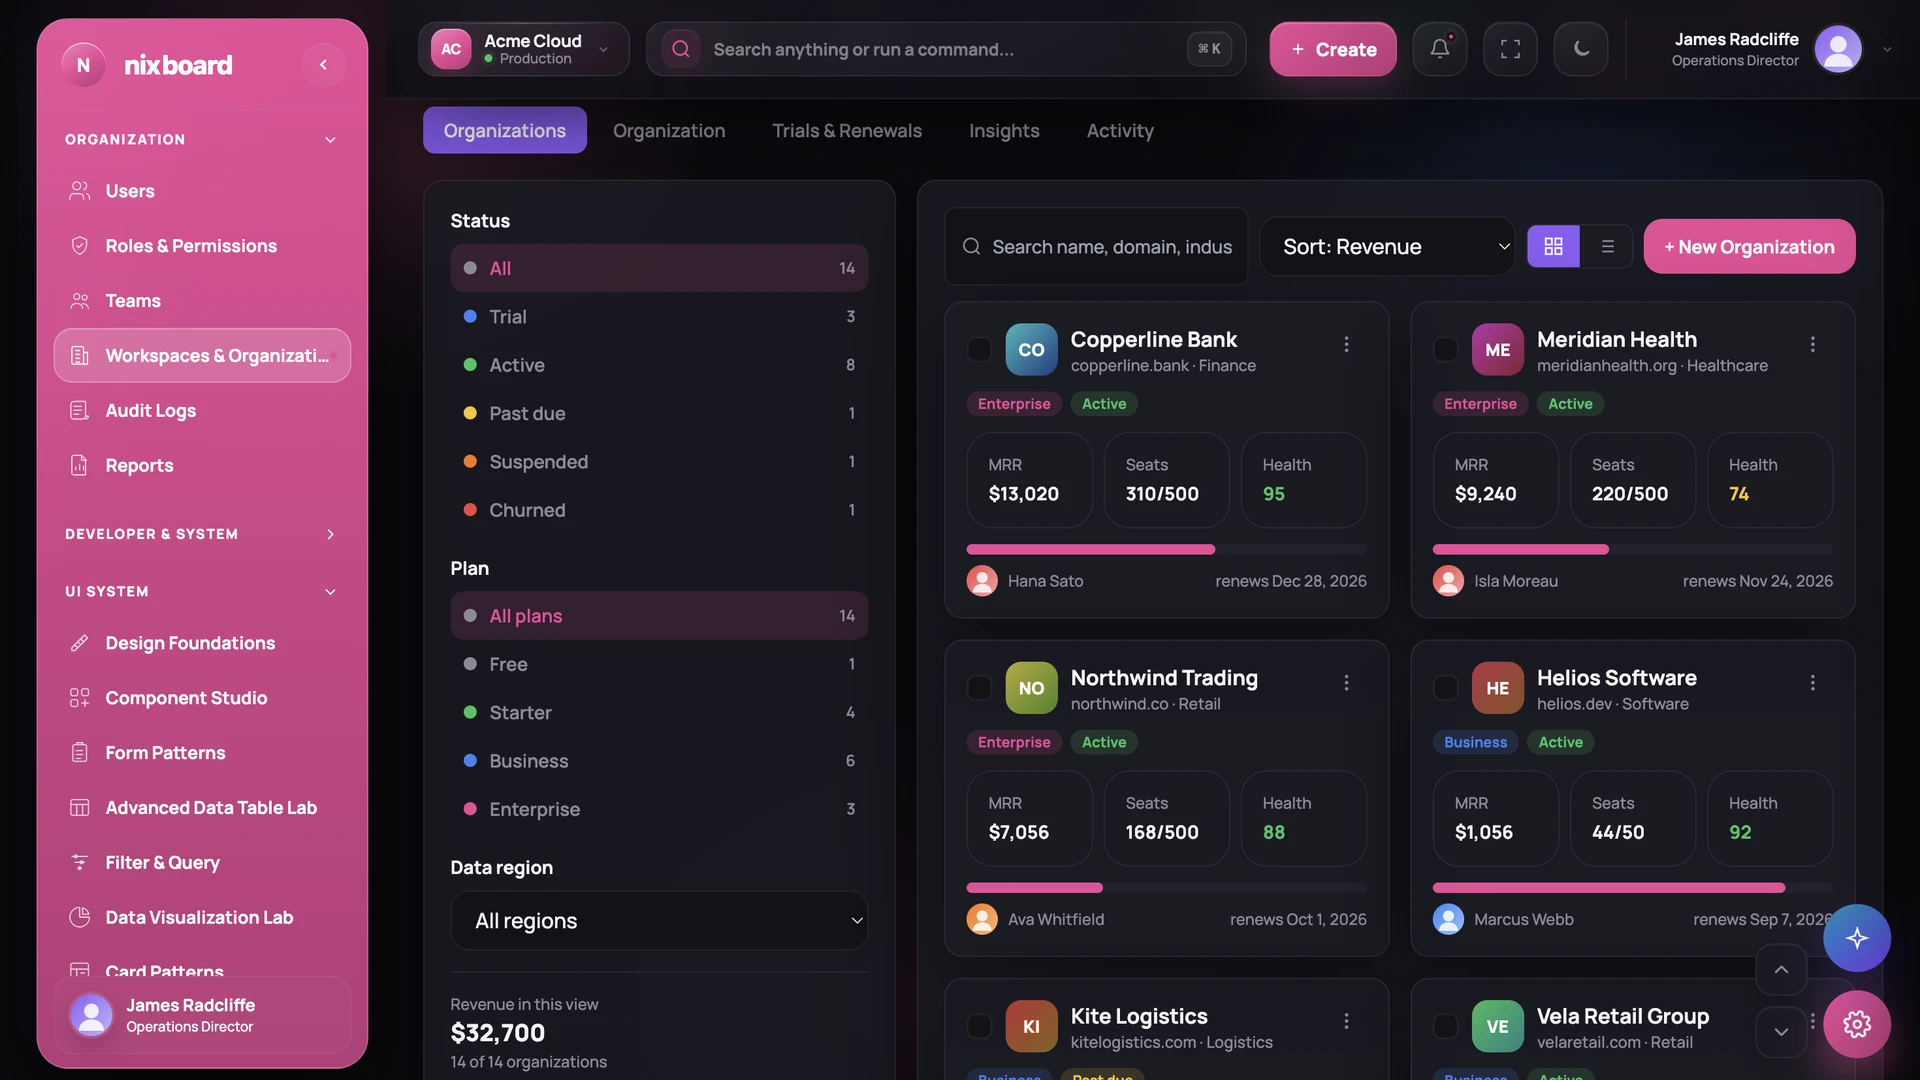Open the Helios Software organization title
This screenshot has width=1920, height=1080.
[x=1616, y=678]
